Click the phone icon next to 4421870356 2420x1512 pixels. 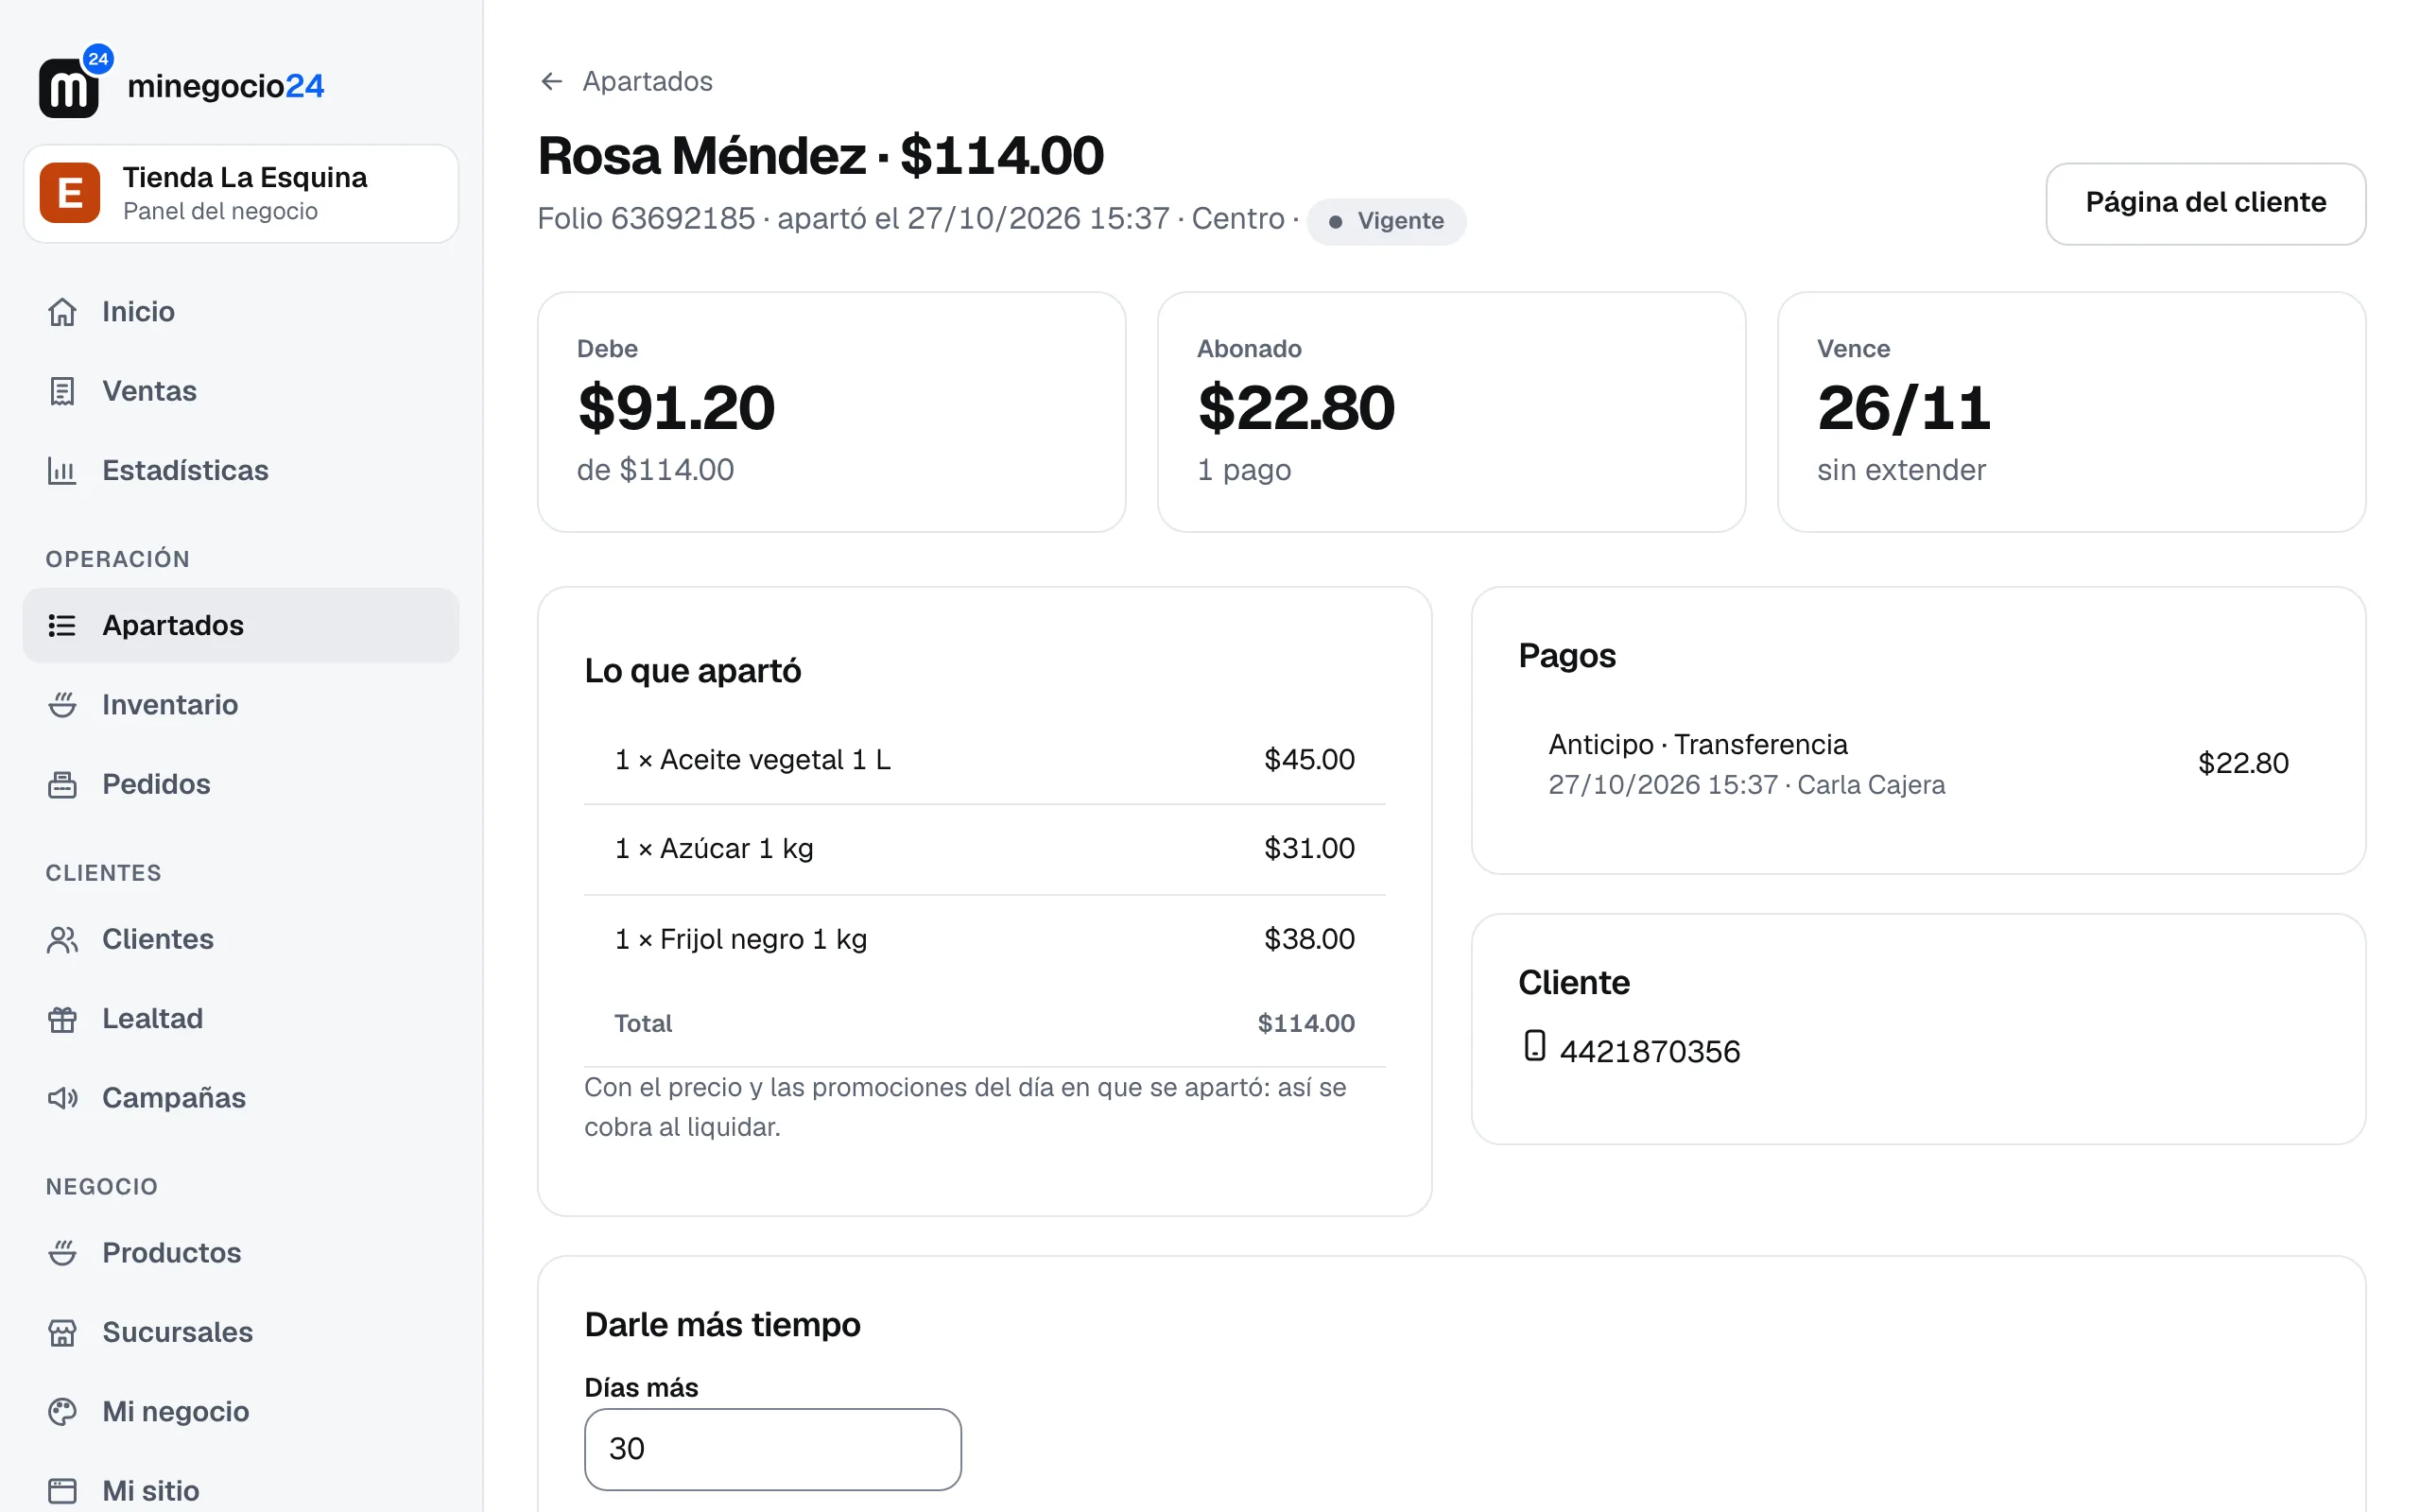point(1534,1045)
